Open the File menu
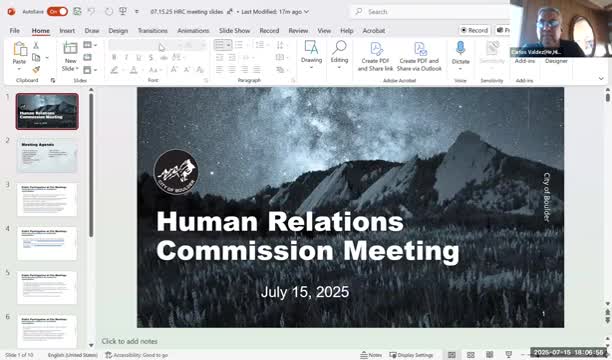 pos(14,30)
